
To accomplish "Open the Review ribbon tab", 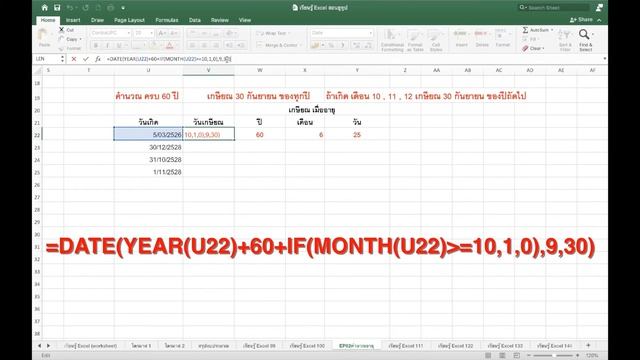I will click(x=220, y=20).
